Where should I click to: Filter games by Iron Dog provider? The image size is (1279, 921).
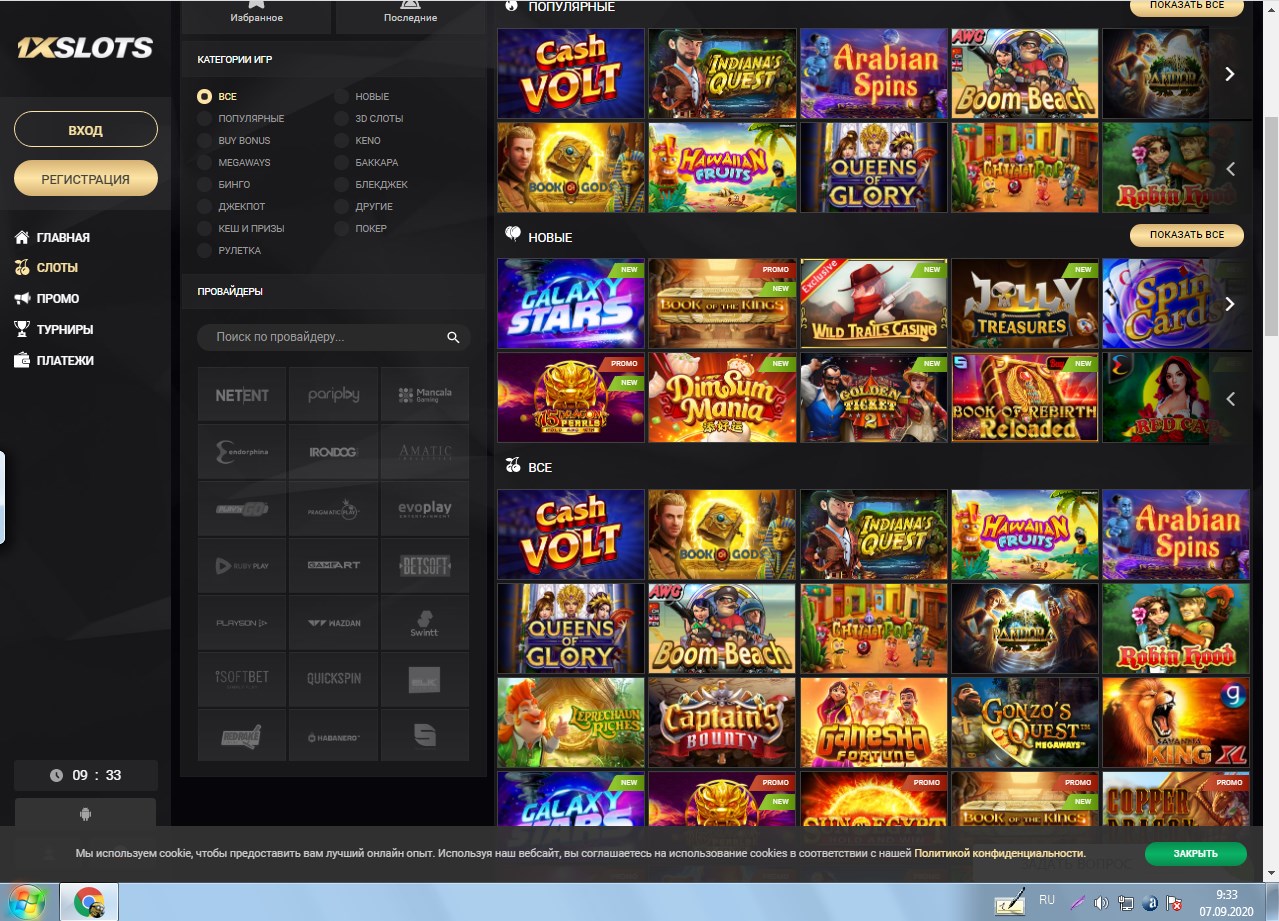334,452
